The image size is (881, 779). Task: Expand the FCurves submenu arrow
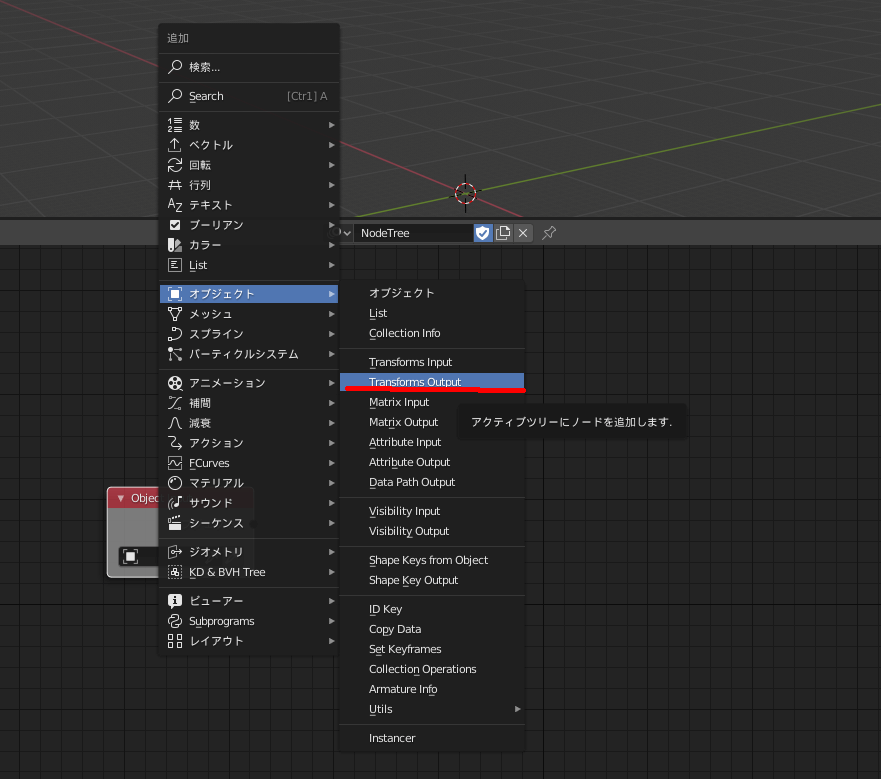tap(331, 463)
